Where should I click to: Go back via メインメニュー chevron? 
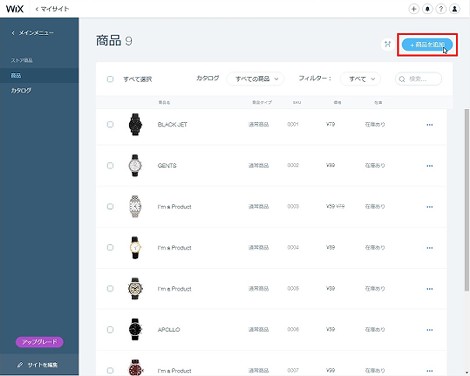[x=13, y=33]
